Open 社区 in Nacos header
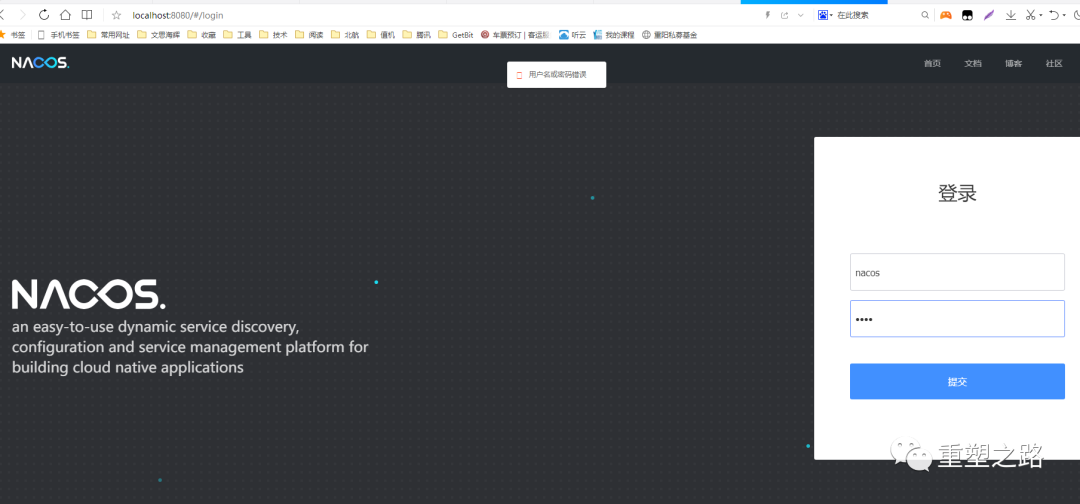The image size is (1080, 504). click(1054, 63)
